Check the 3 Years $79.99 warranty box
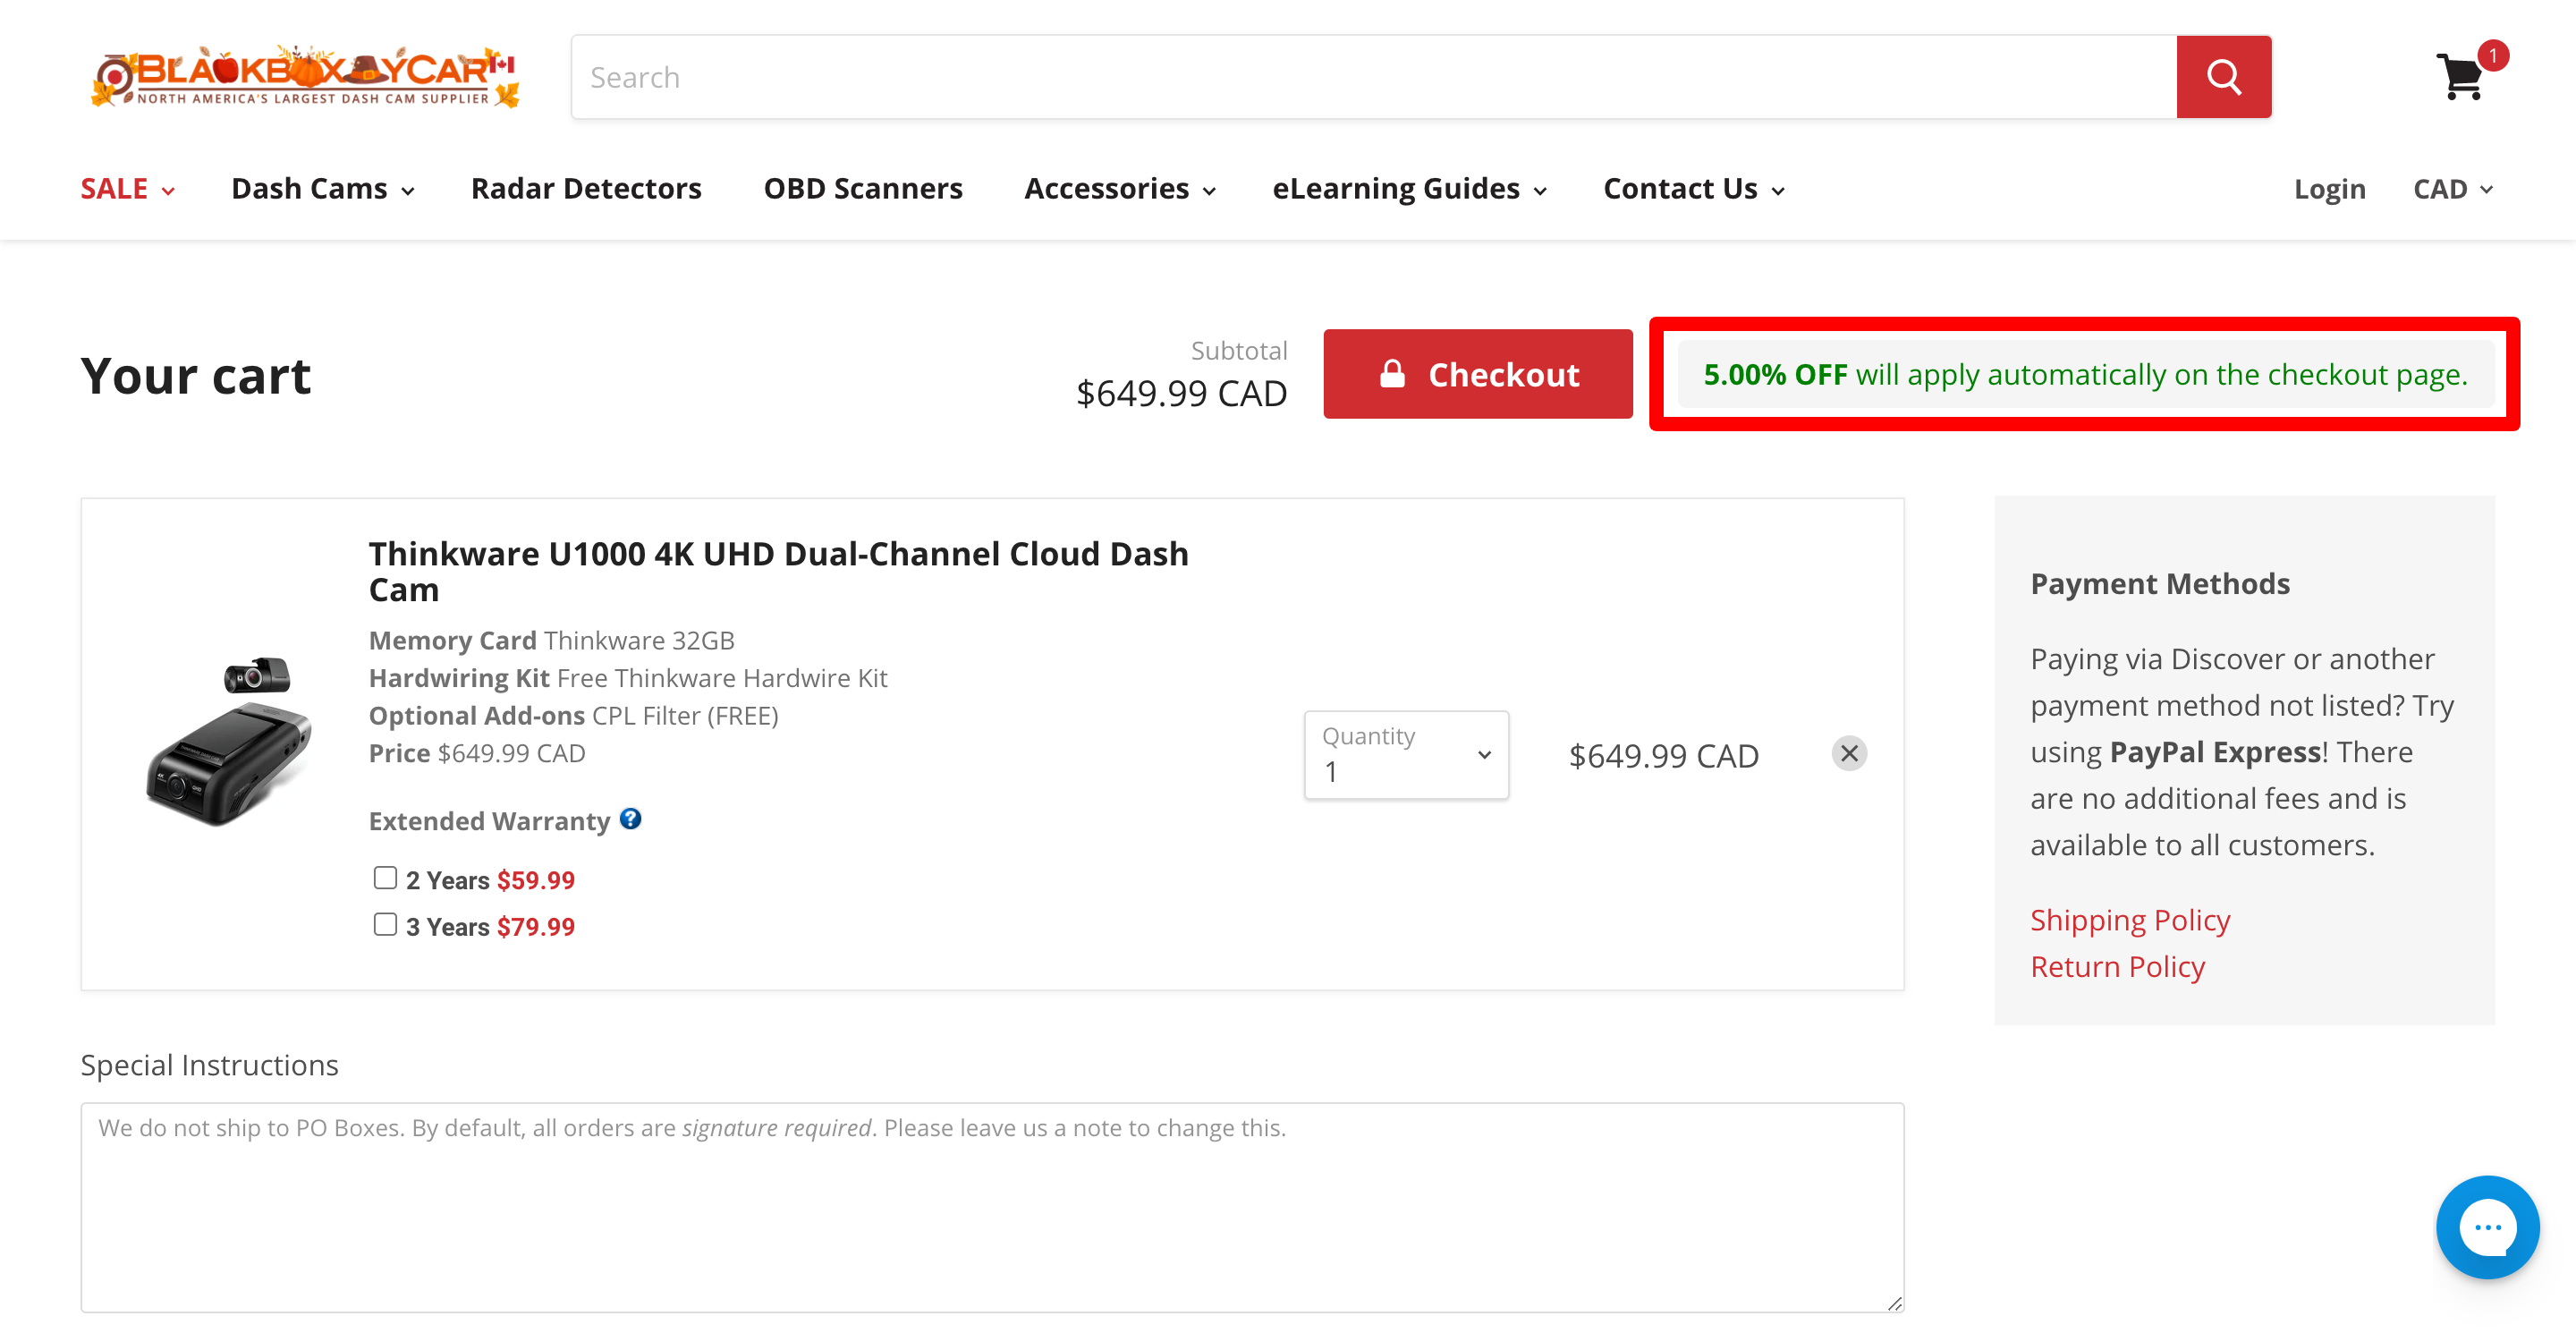The height and width of the screenshot is (1333, 2576). (385, 924)
